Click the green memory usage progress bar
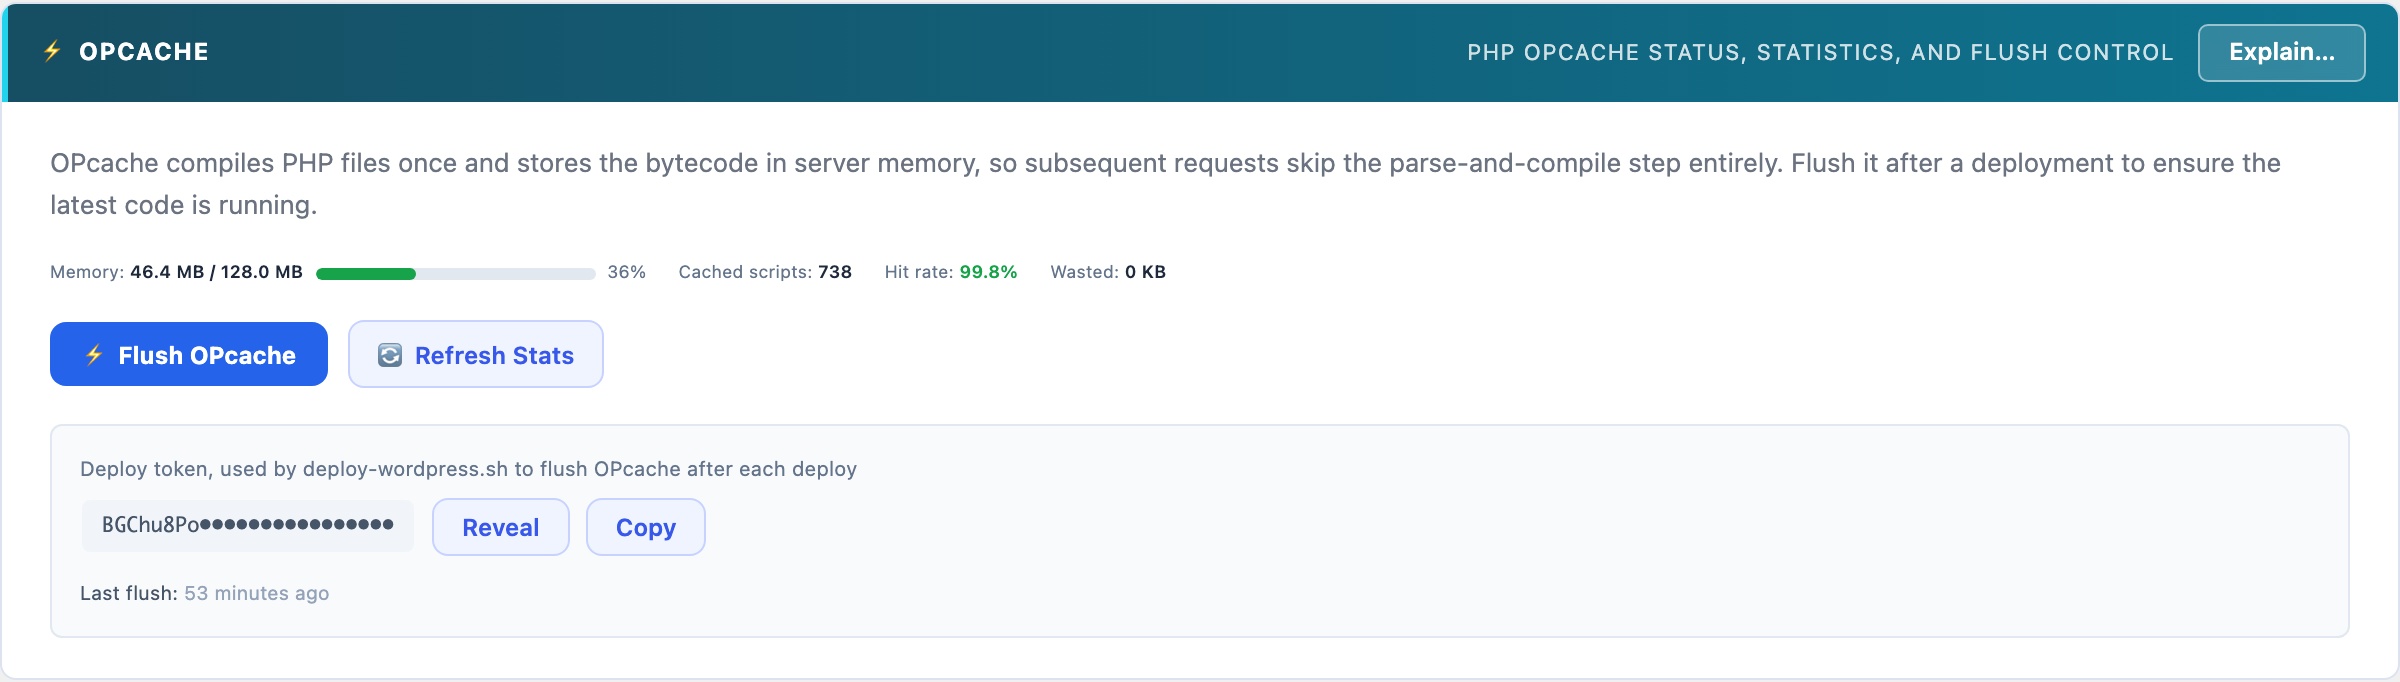The image size is (2400, 682). coord(456,273)
